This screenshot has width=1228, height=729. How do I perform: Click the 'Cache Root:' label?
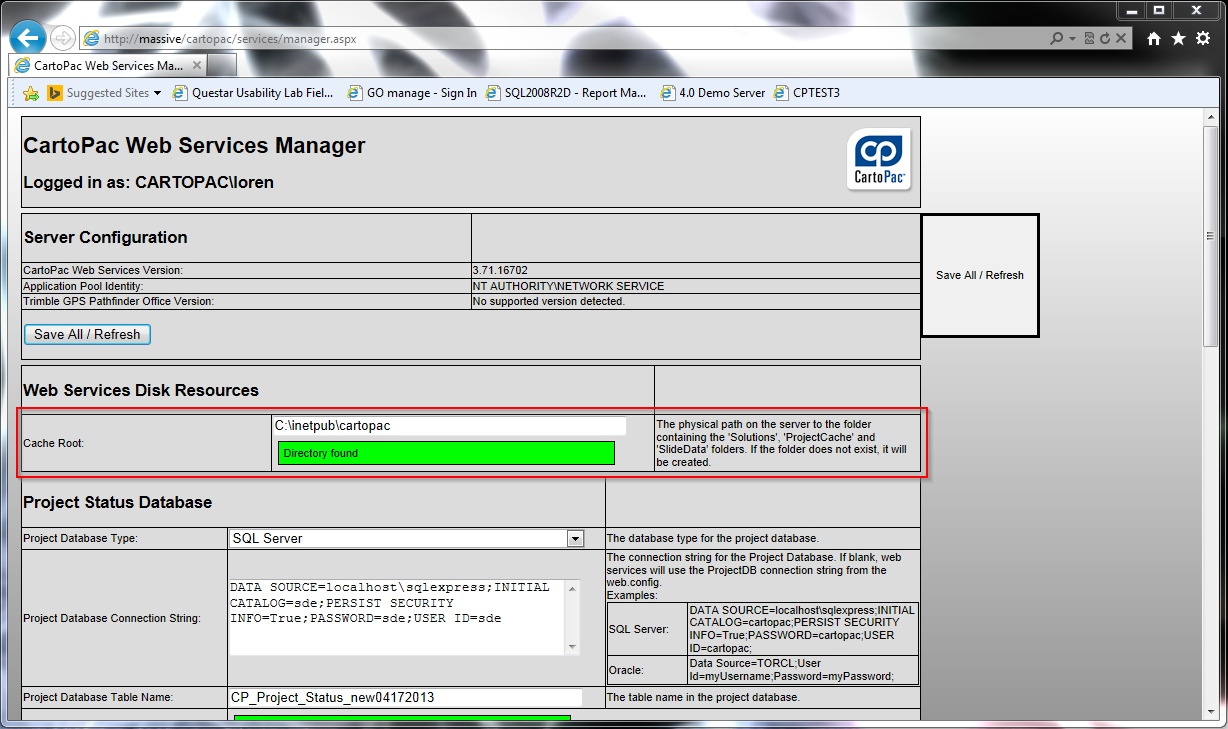(54, 442)
